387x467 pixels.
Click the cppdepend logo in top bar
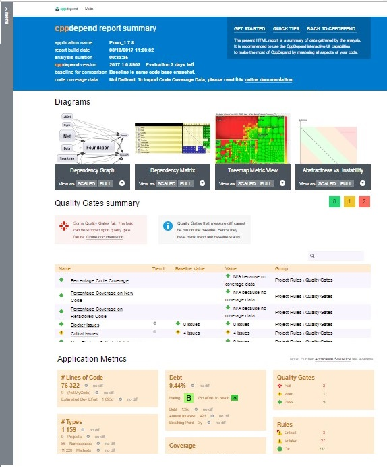tap(66, 9)
